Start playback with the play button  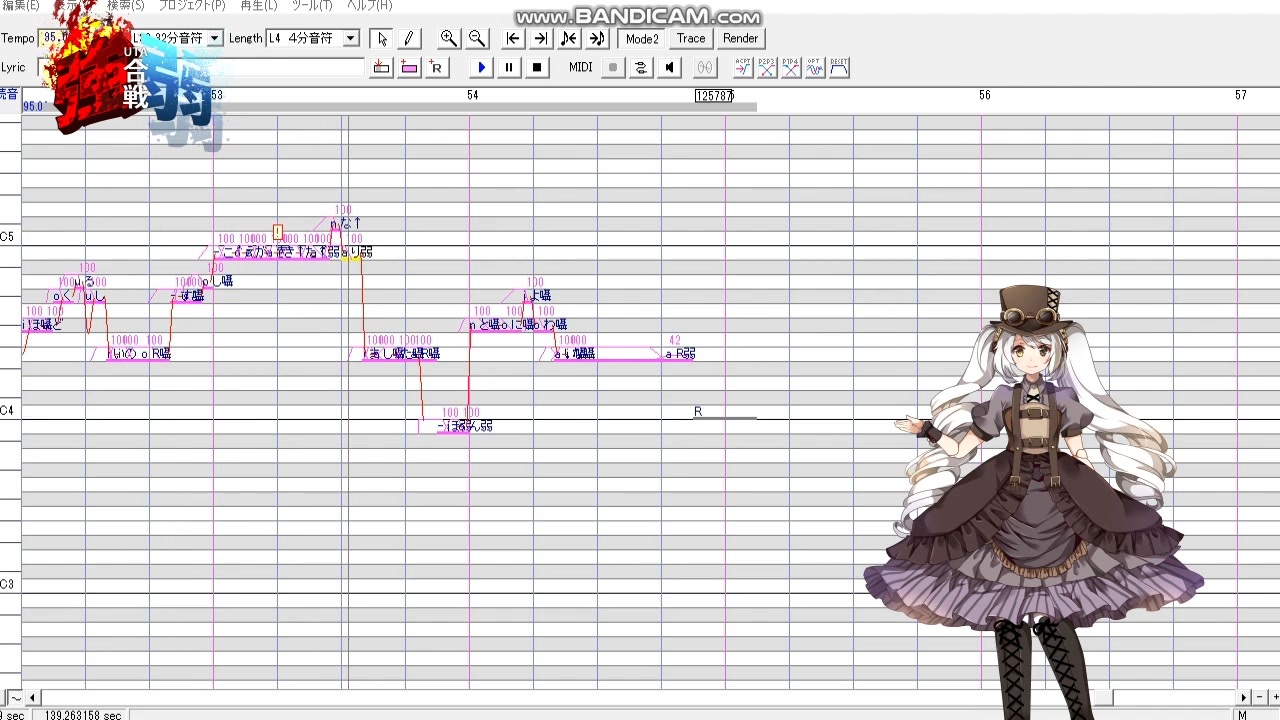[481, 67]
